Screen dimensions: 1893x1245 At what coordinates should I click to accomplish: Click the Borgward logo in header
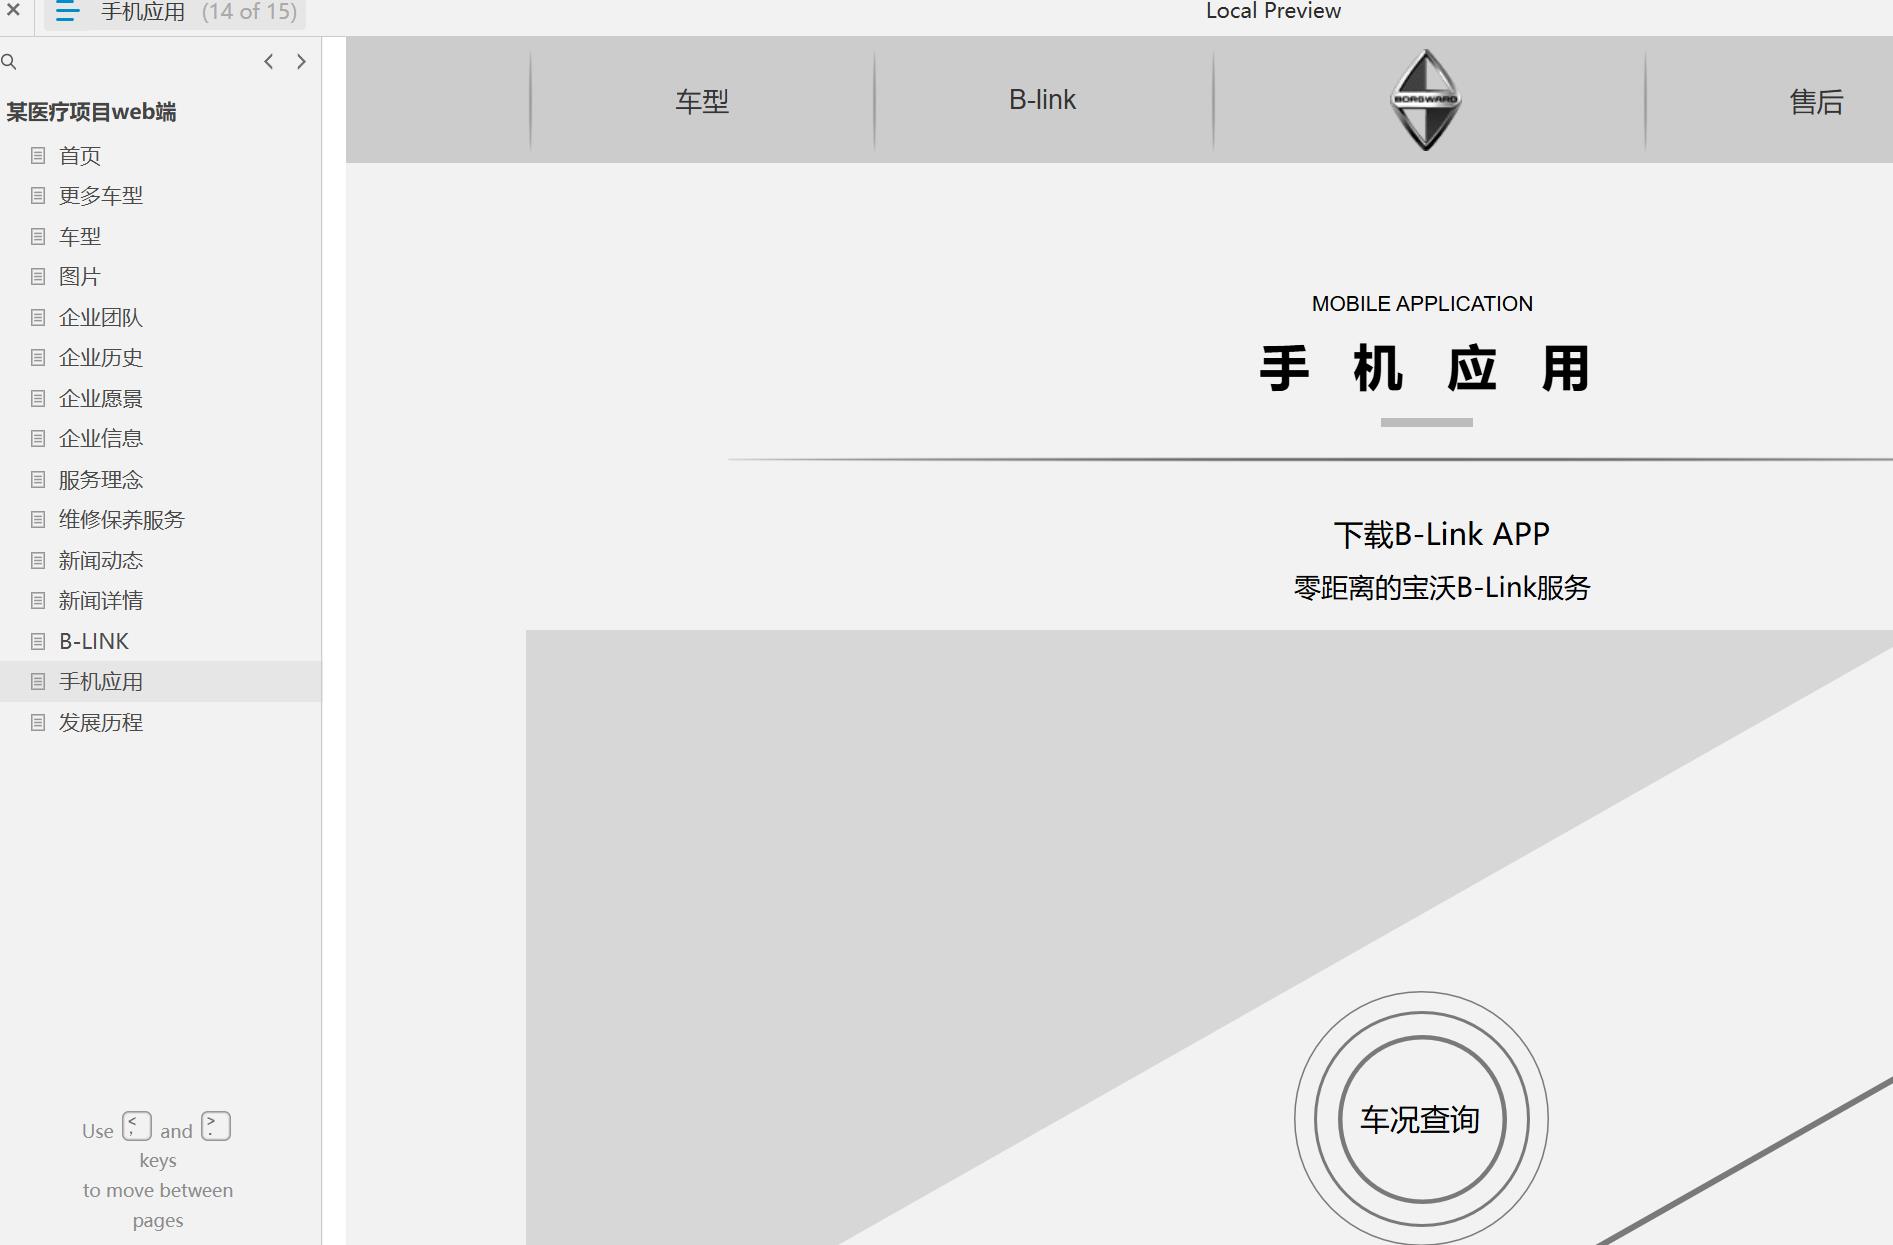pyautogui.click(x=1426, y=100)
